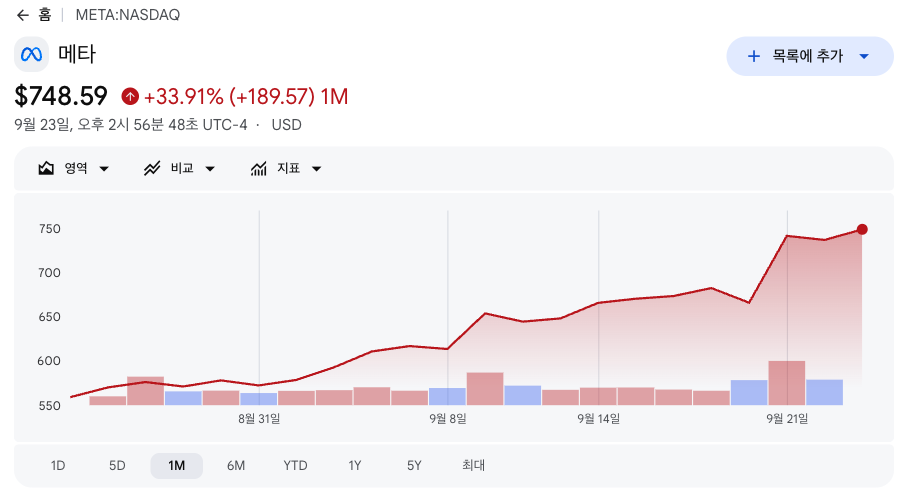Image resolution: width=900 pixels, height=490 pixels.
Task: Click the 600 y-axis label
Action: click(x=49, y=361)
